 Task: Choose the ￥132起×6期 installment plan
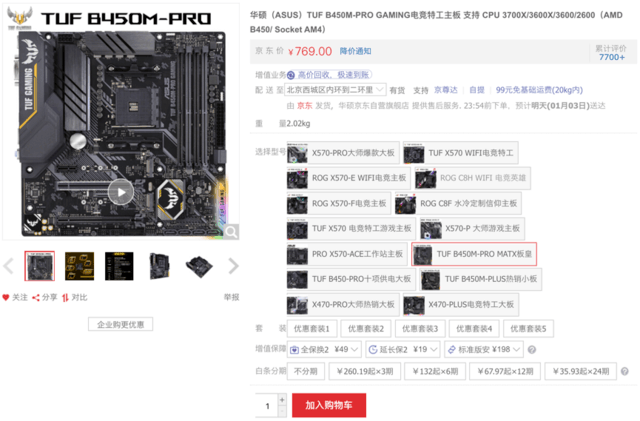(435, 372)
